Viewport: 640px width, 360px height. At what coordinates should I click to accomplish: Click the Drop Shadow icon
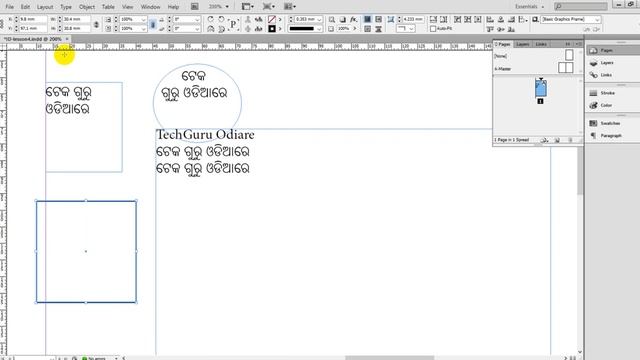click(342, 19)
